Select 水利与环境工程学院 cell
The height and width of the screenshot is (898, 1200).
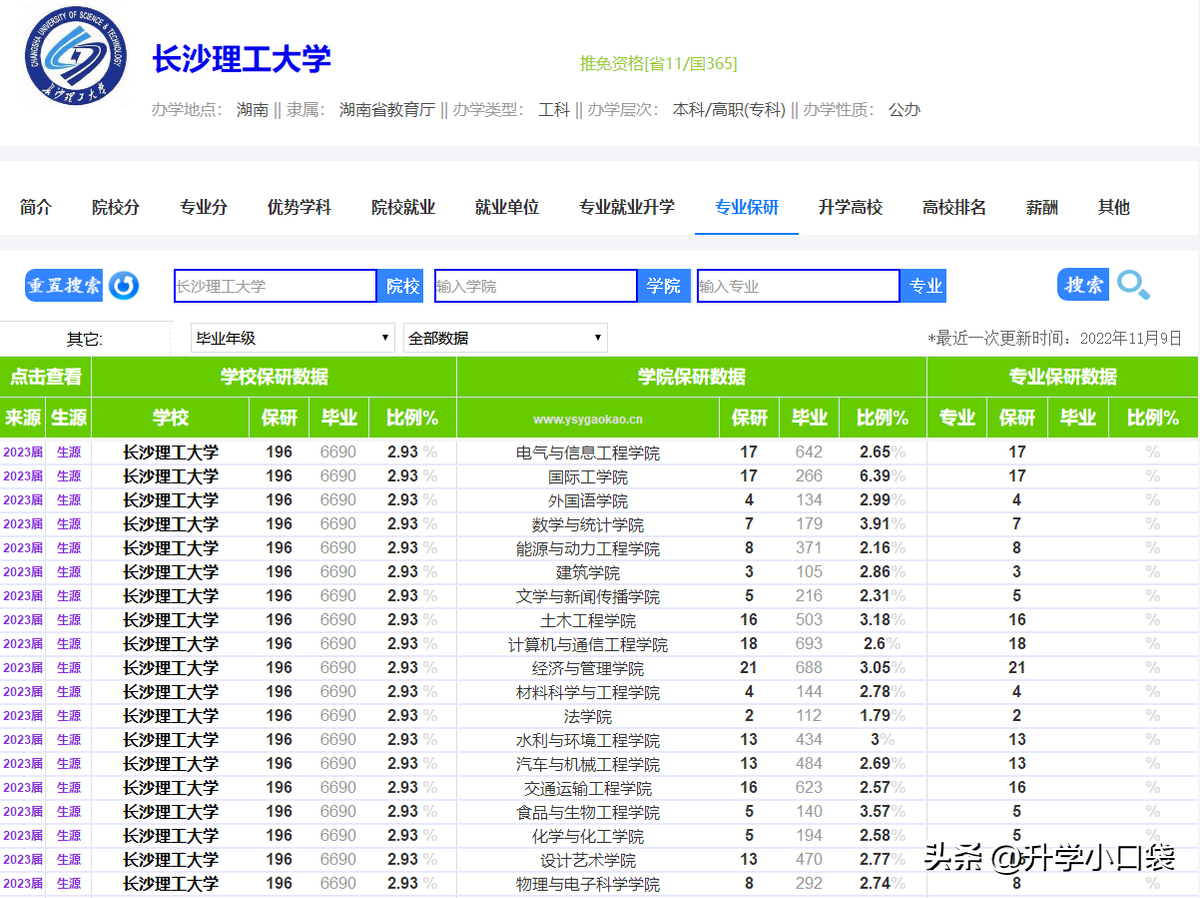pos(588,741)
